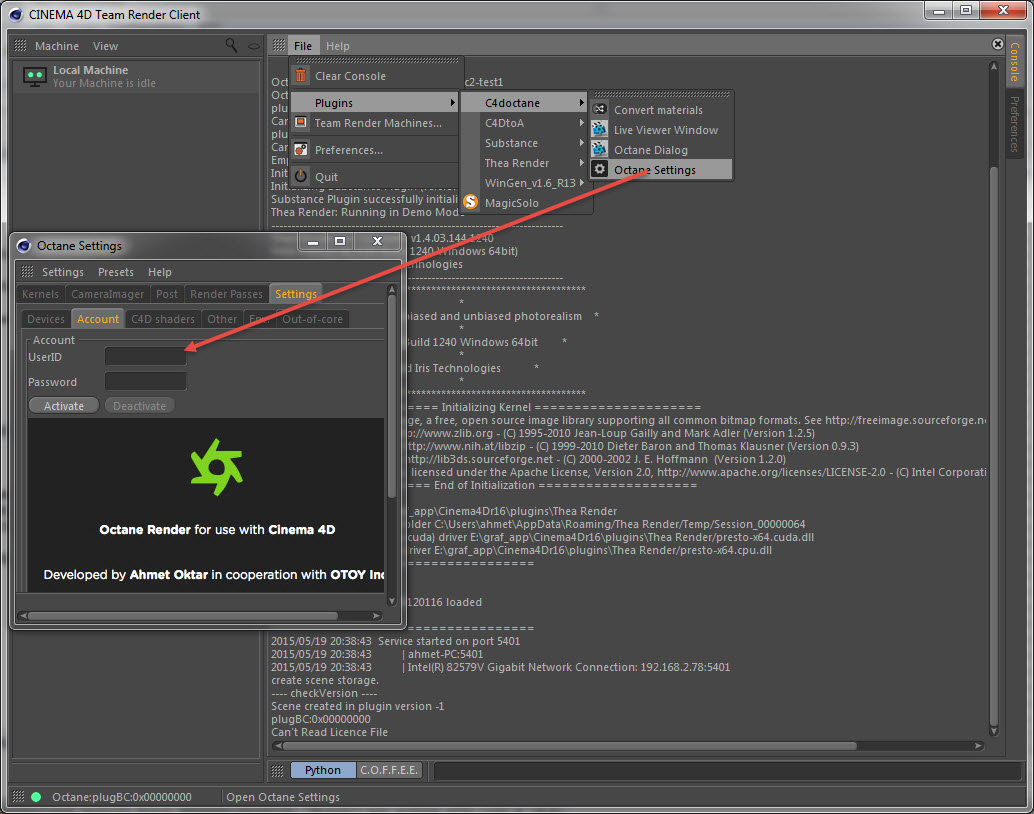Click the Octane Dialog icon

coord(599,149)
